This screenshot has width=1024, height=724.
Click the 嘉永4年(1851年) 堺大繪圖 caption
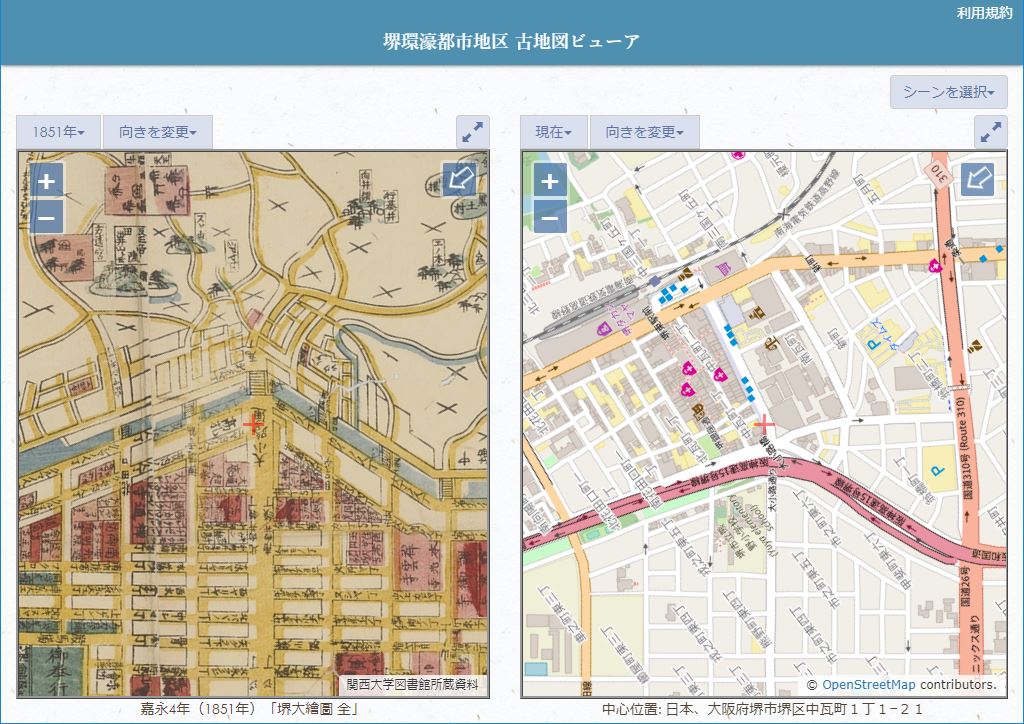point(249,709)
